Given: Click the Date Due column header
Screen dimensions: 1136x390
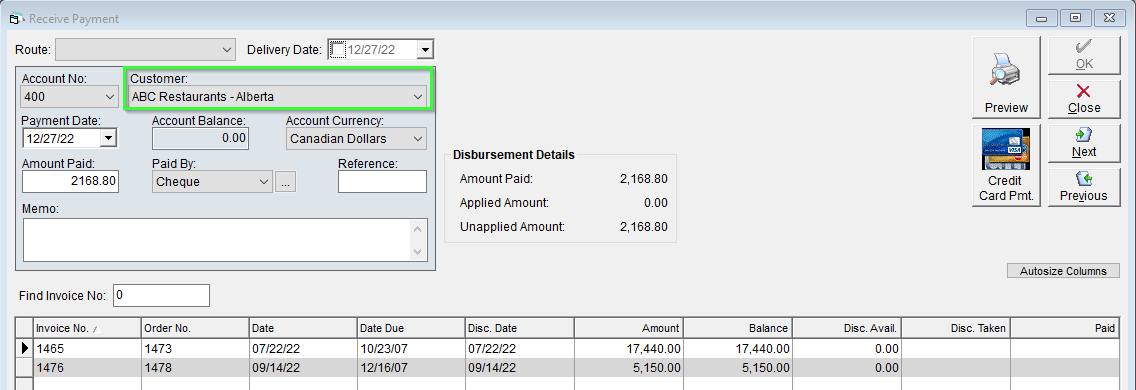Looking at the screenshot, I should click(x=411, y=328).
